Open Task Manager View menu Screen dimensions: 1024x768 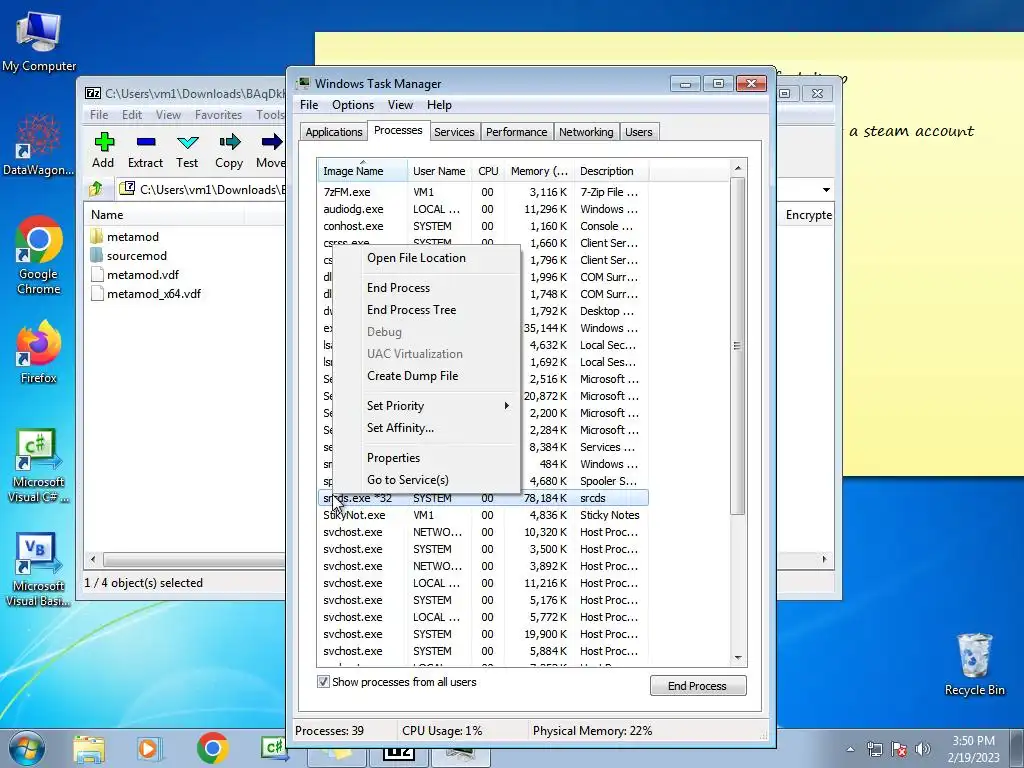(400, 104)
